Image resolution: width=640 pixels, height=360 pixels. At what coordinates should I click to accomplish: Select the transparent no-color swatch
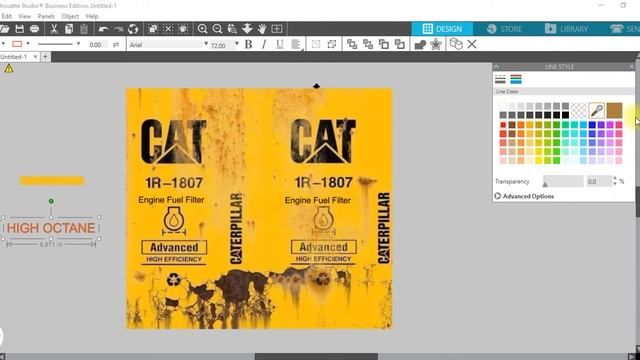click(578, 111)
